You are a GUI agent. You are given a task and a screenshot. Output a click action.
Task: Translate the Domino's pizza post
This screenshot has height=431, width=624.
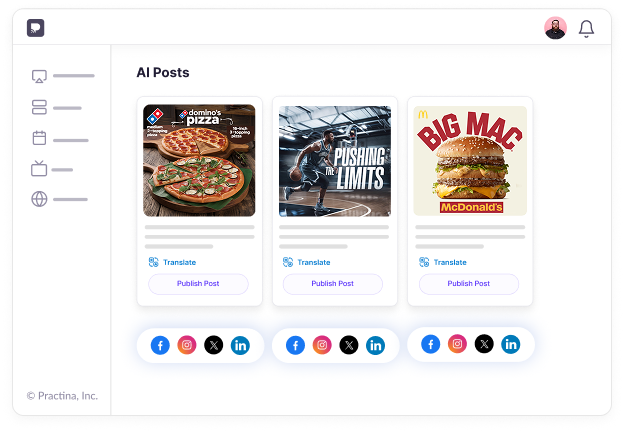(x=172, y=262)
